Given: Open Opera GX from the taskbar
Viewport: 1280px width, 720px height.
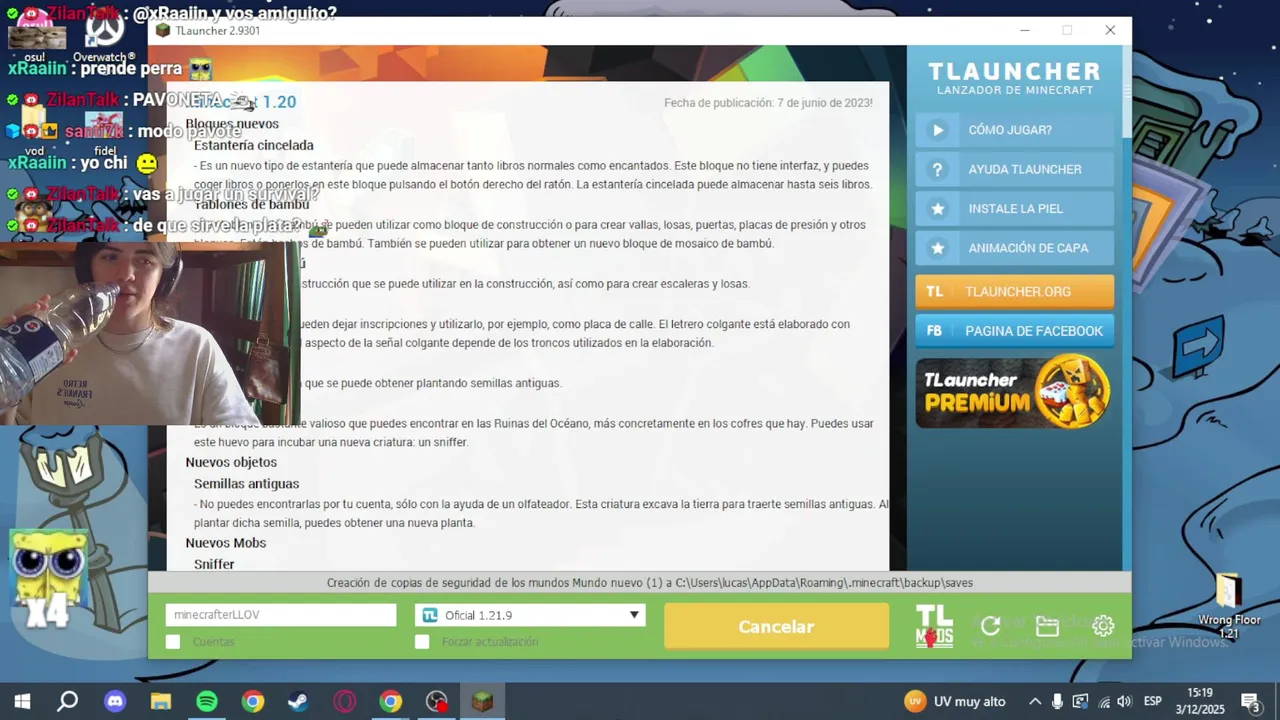Looking at the screenshot, I should [344, 701].
